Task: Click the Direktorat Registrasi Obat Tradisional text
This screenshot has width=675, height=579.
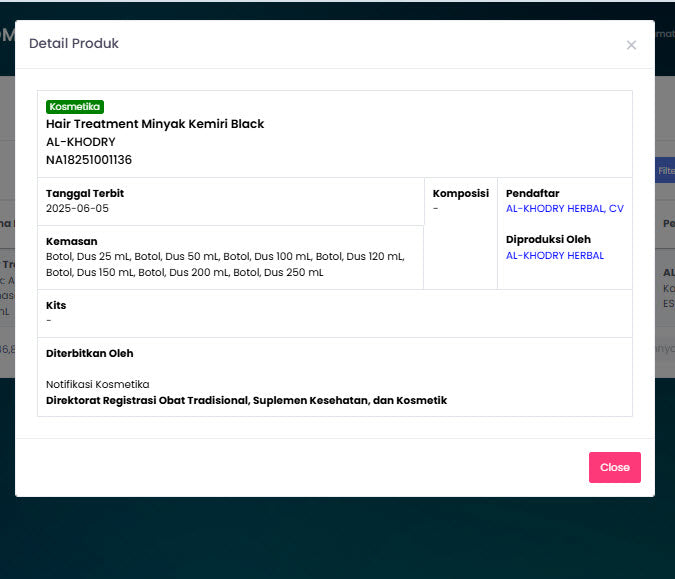Action: [x=246, y=400]
